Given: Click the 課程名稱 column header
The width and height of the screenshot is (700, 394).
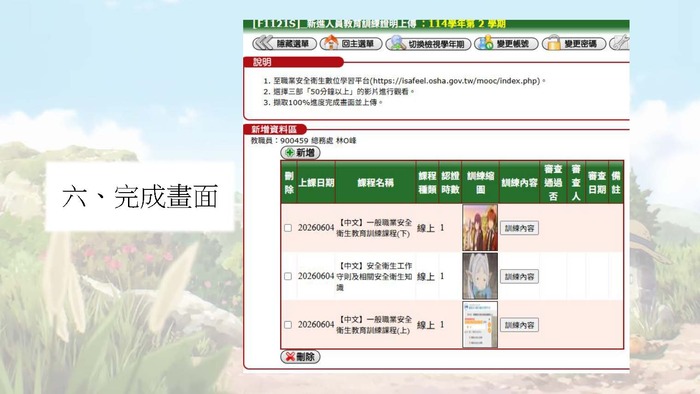Looking at the screenshot, I should (375, 182).
